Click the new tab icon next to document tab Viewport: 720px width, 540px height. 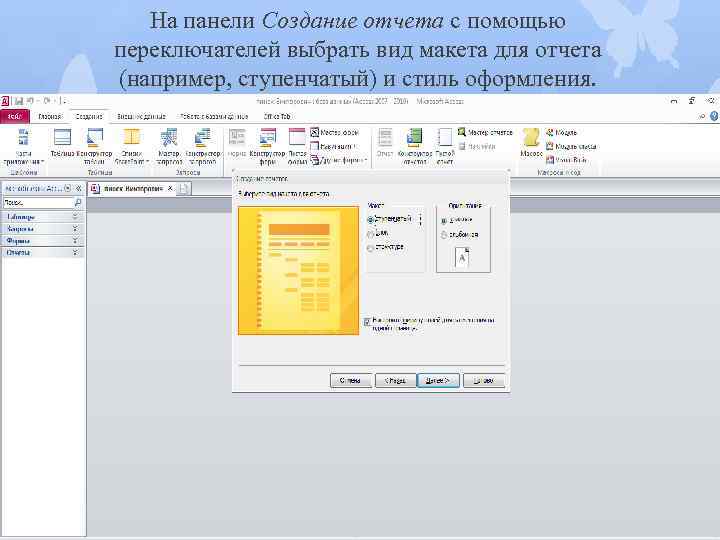click(x=184, y=189)
